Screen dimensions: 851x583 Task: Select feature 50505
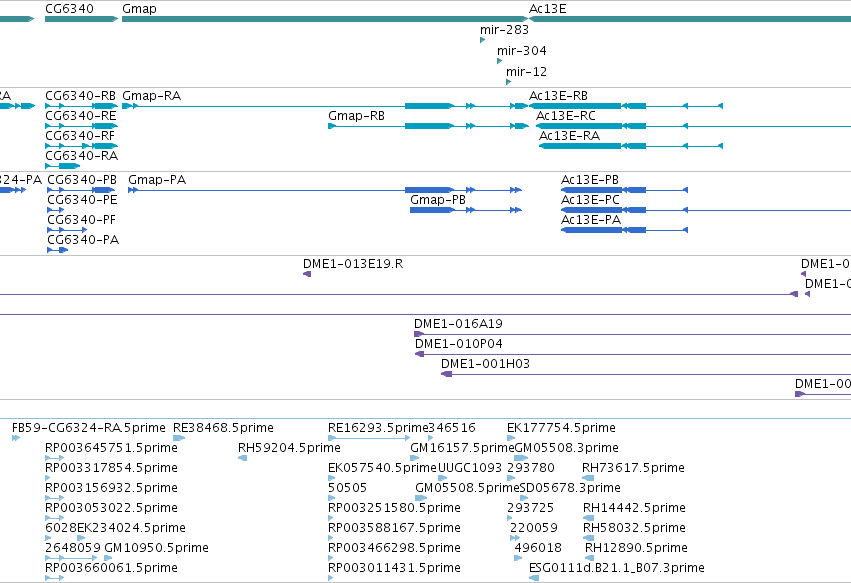click(331, 498)
